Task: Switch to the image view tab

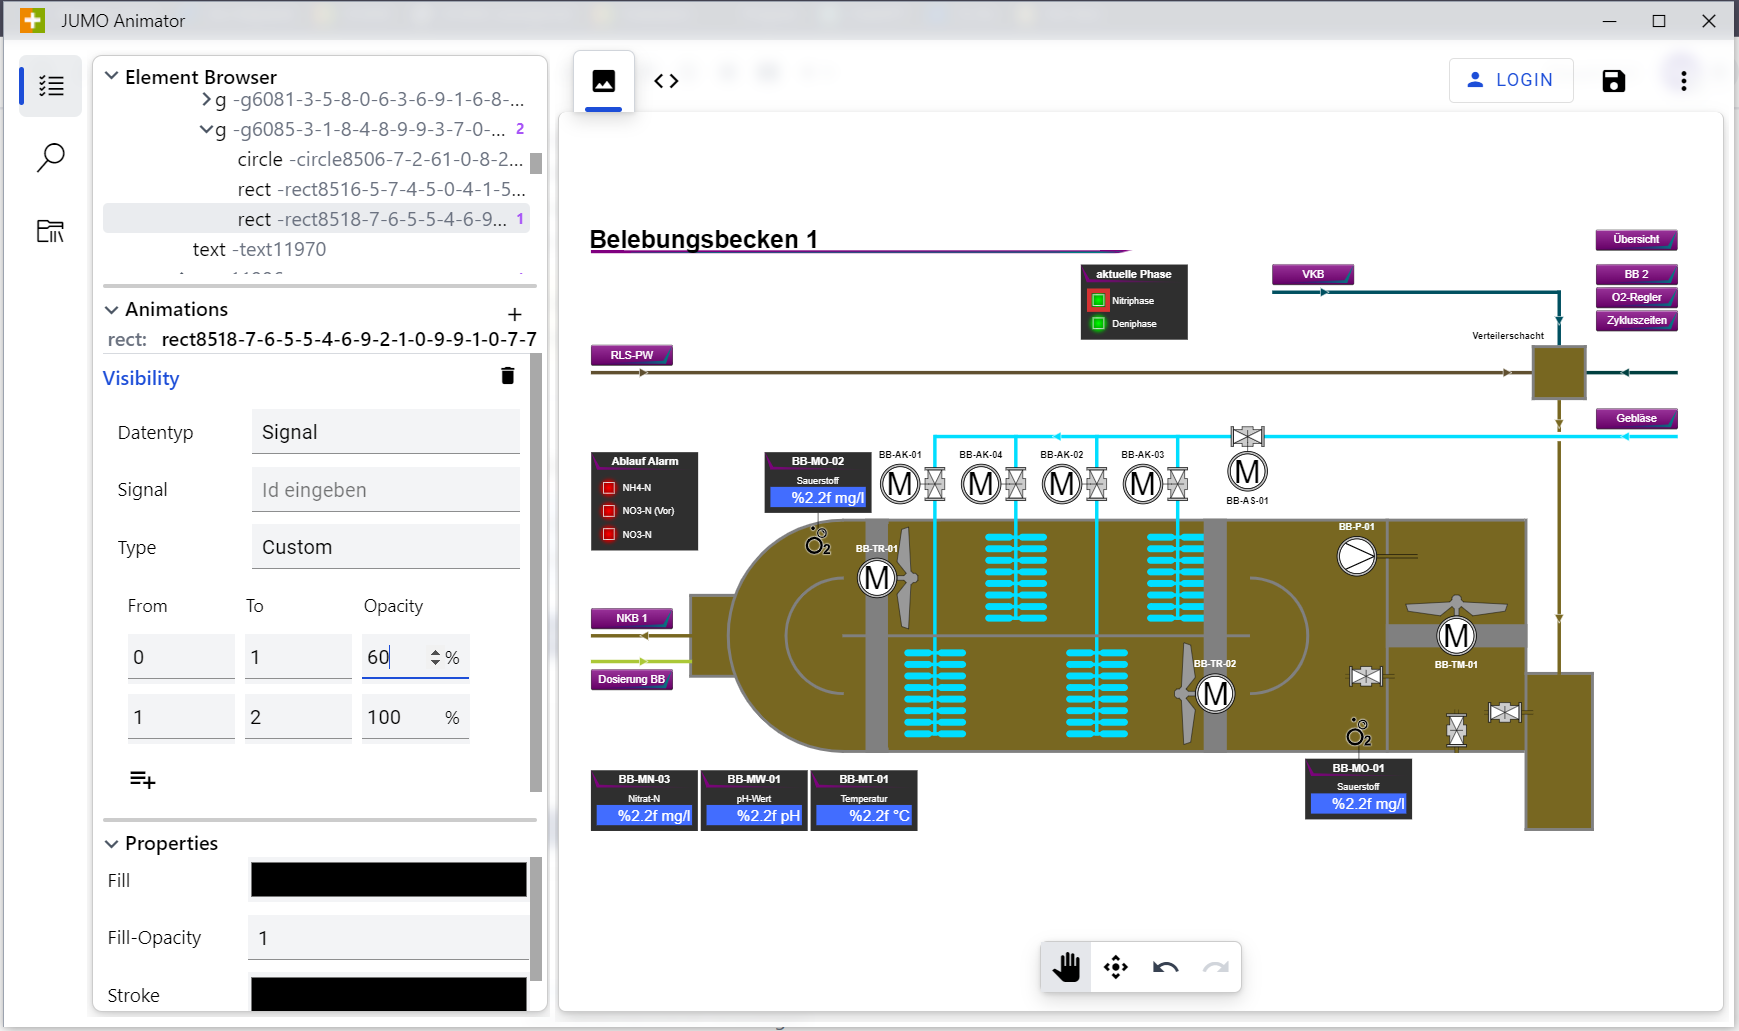Action: click(604, 81)
